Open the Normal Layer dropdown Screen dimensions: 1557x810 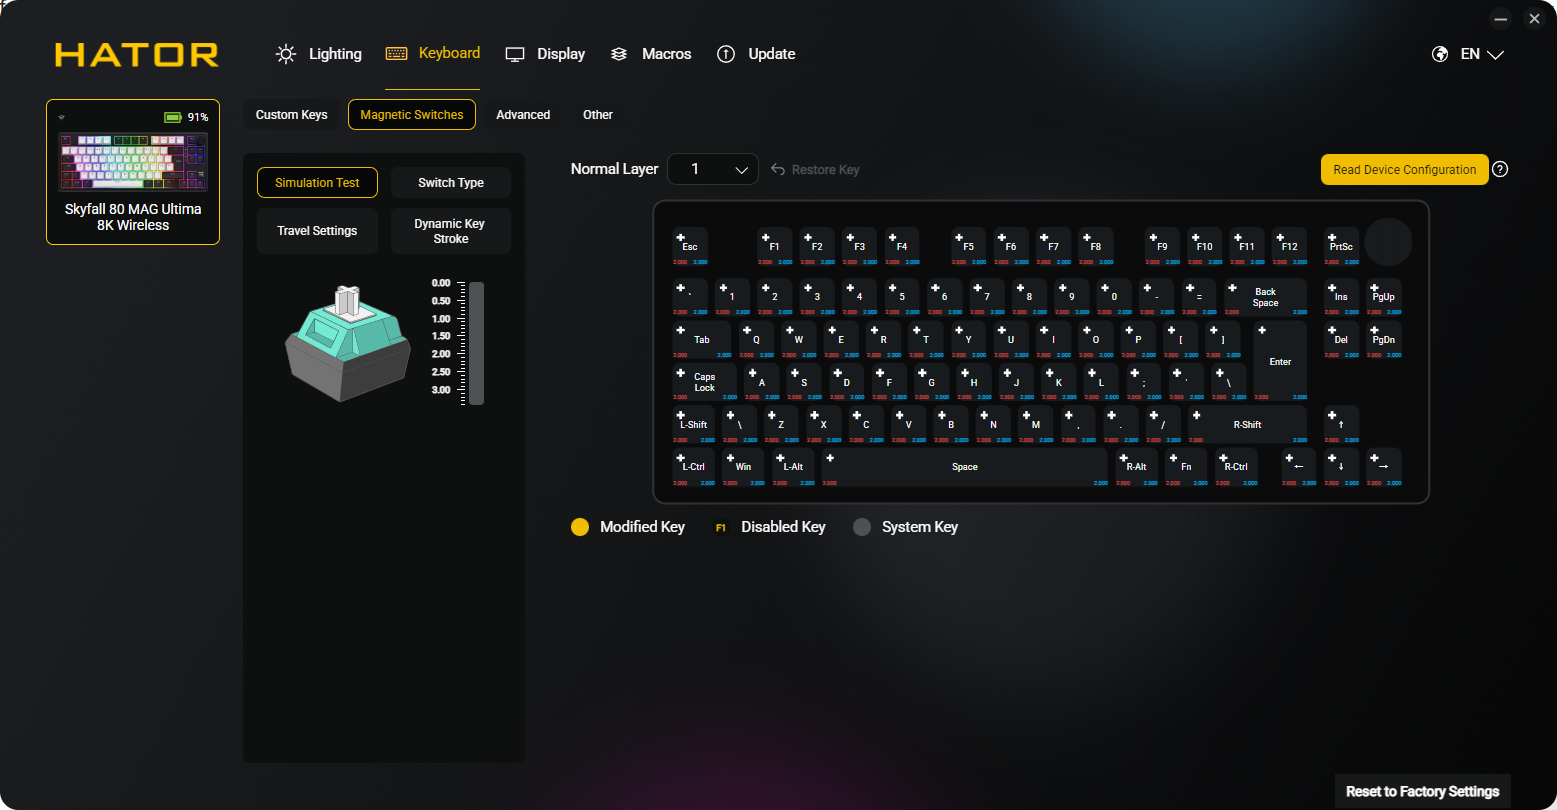click(x=713, y=169)
